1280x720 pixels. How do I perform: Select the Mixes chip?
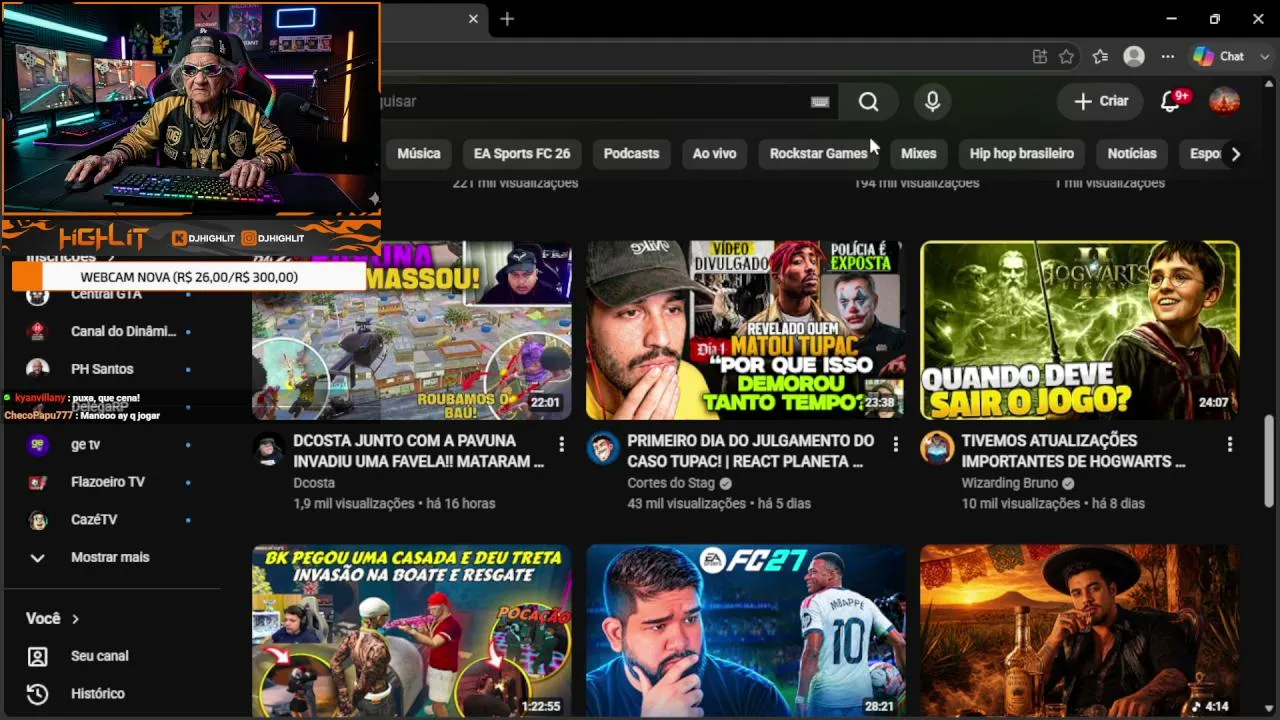tap(918, 154)
